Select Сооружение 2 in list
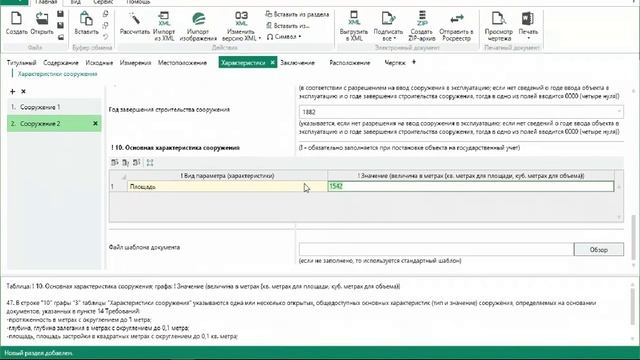 54,123
